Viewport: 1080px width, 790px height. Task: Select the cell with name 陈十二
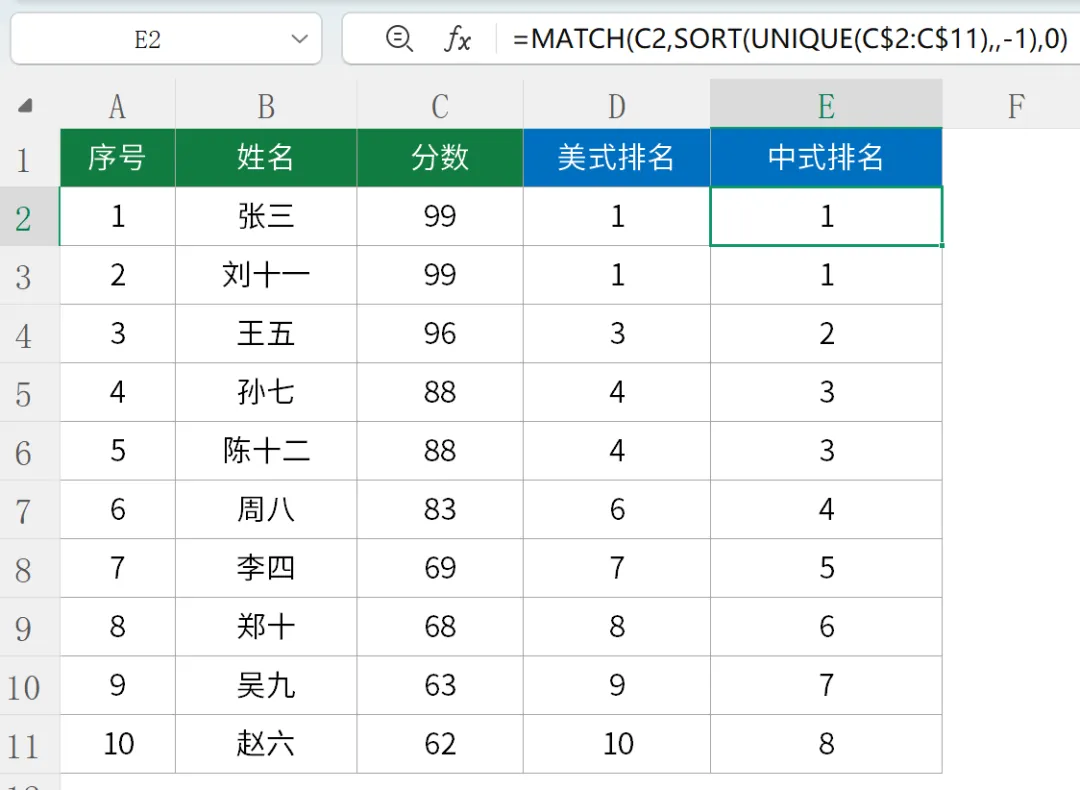(266, 450)
